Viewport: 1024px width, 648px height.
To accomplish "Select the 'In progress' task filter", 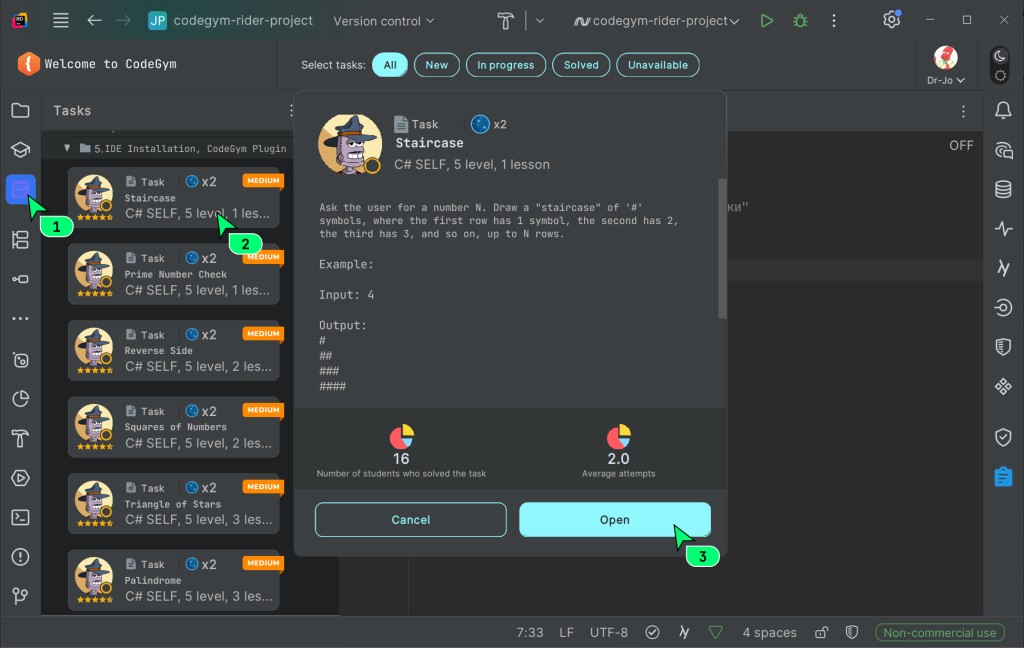I will (505, 65).
